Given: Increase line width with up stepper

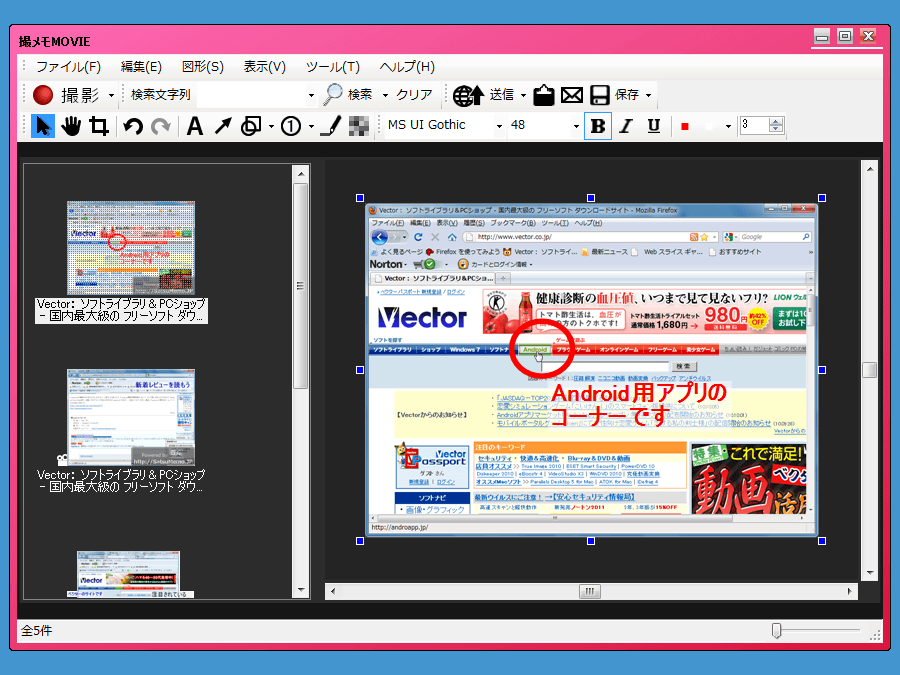Looking at the screenshot, I should 776,121.
